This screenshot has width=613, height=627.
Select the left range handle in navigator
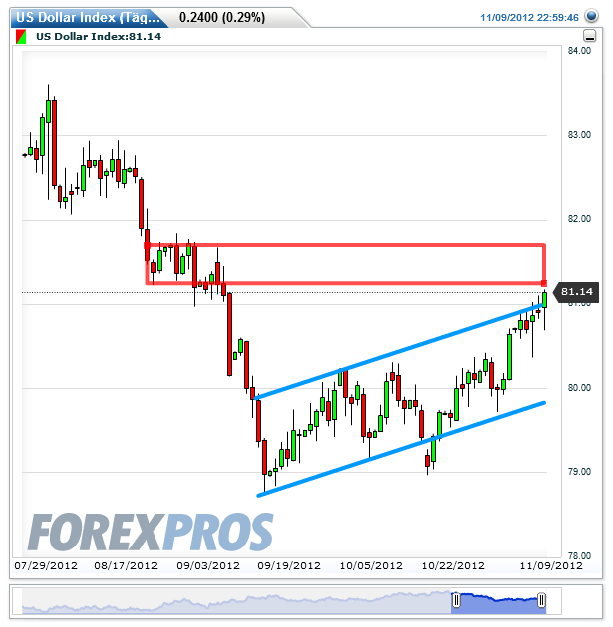456,600
